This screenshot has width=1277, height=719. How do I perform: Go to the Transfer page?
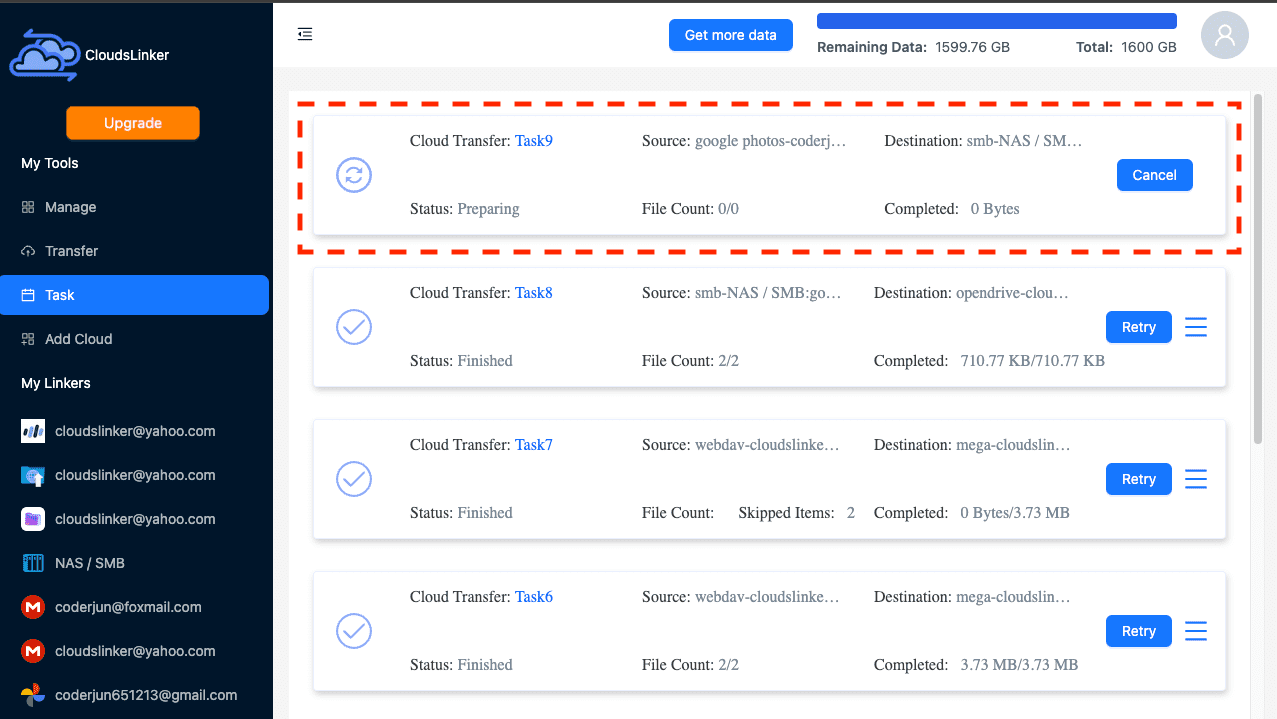[134, 251]
